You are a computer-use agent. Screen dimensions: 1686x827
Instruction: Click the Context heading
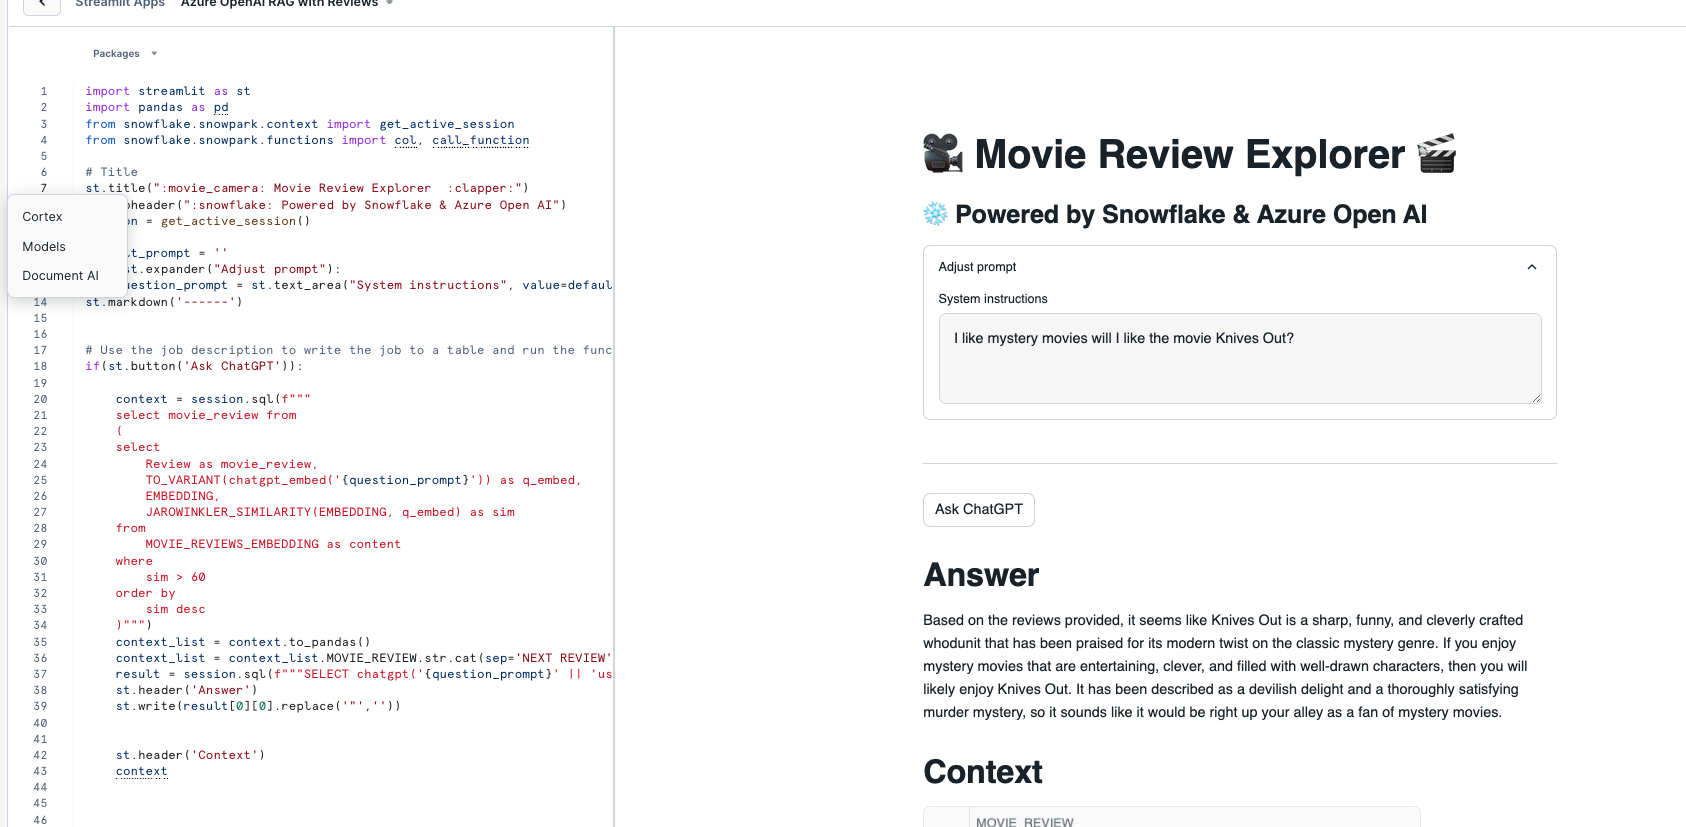click(x=982, y=772)
